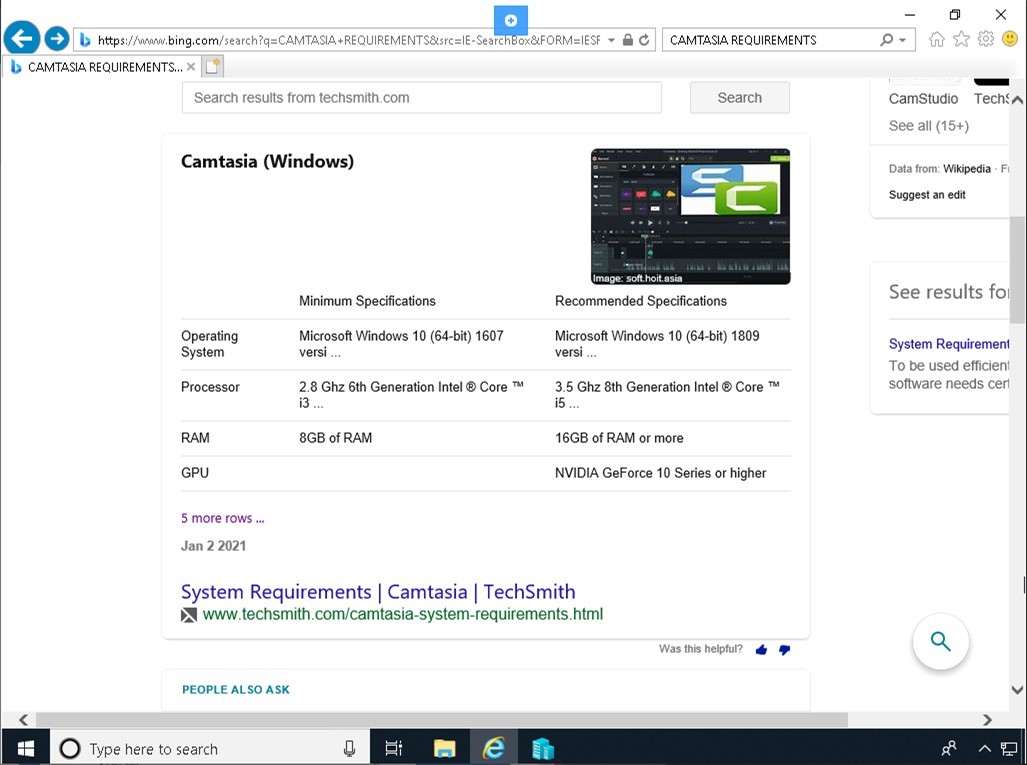Click the horizontal scrollbar left arrow

[24, 720]
